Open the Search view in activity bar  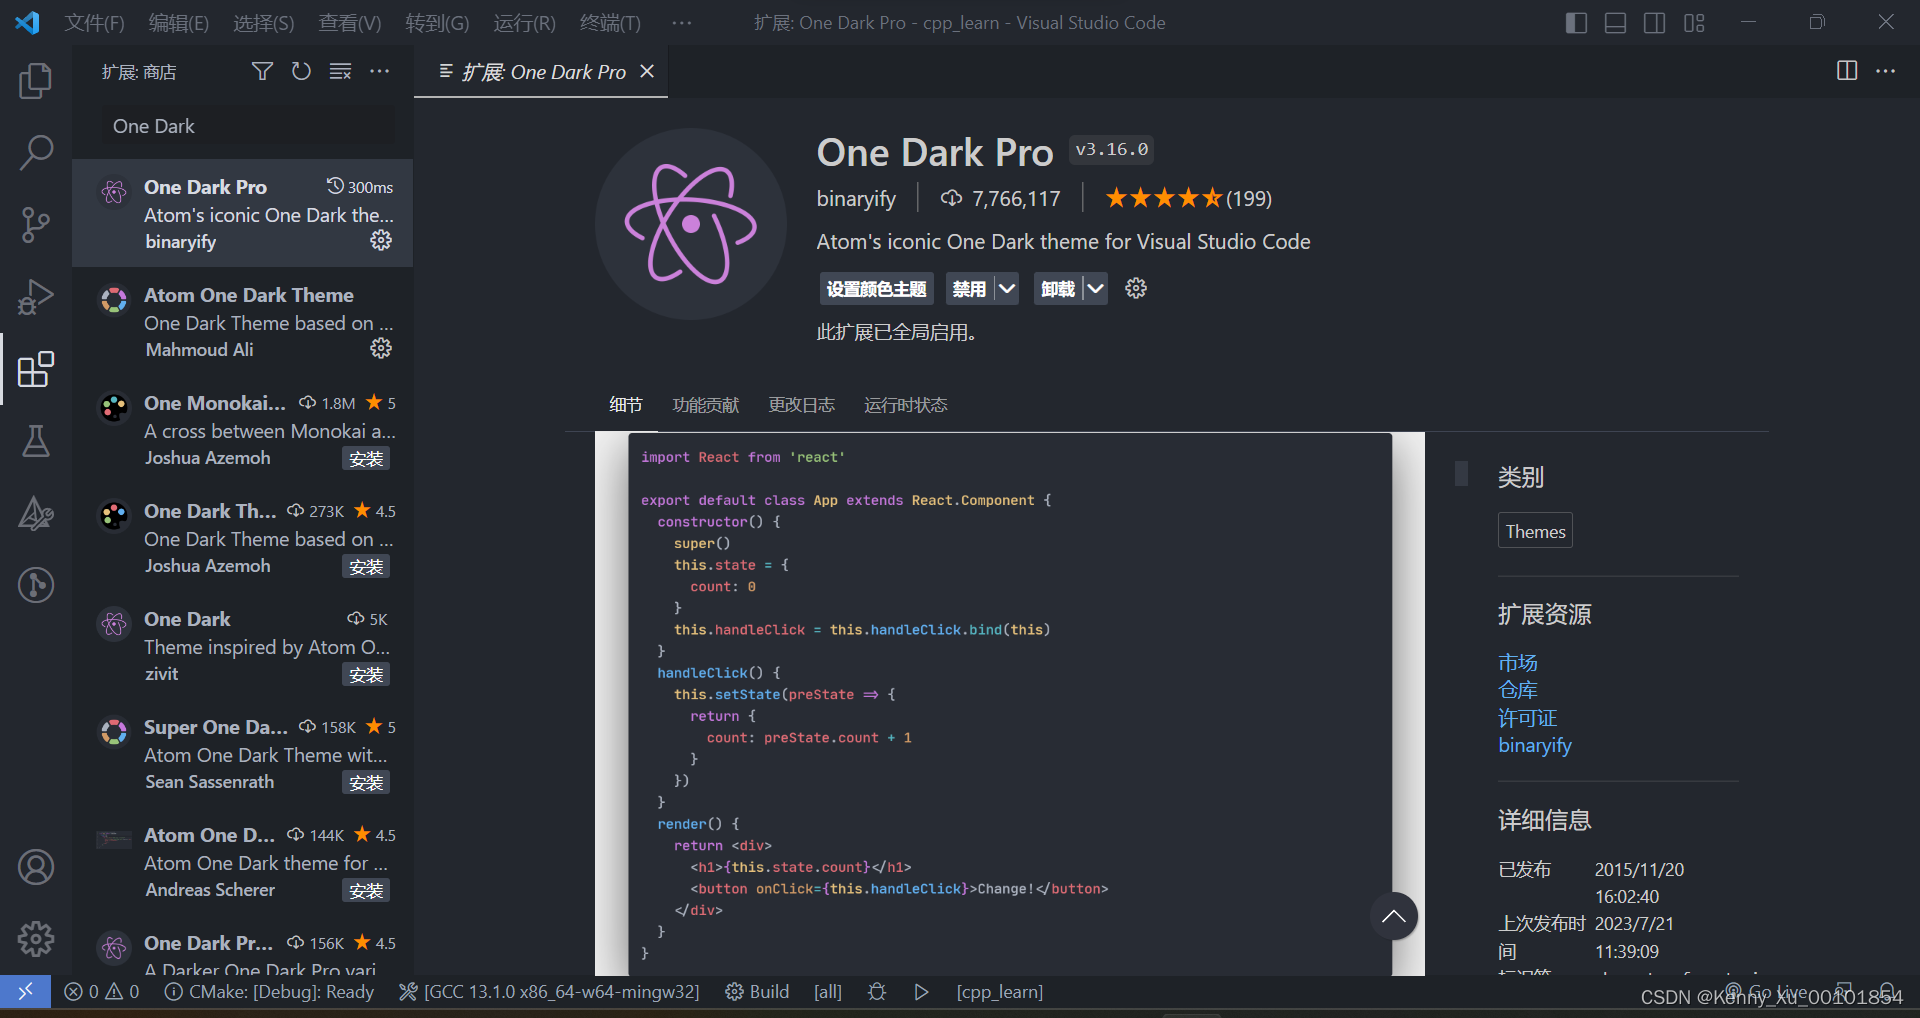pyautogui.click(x=36, y=152)
